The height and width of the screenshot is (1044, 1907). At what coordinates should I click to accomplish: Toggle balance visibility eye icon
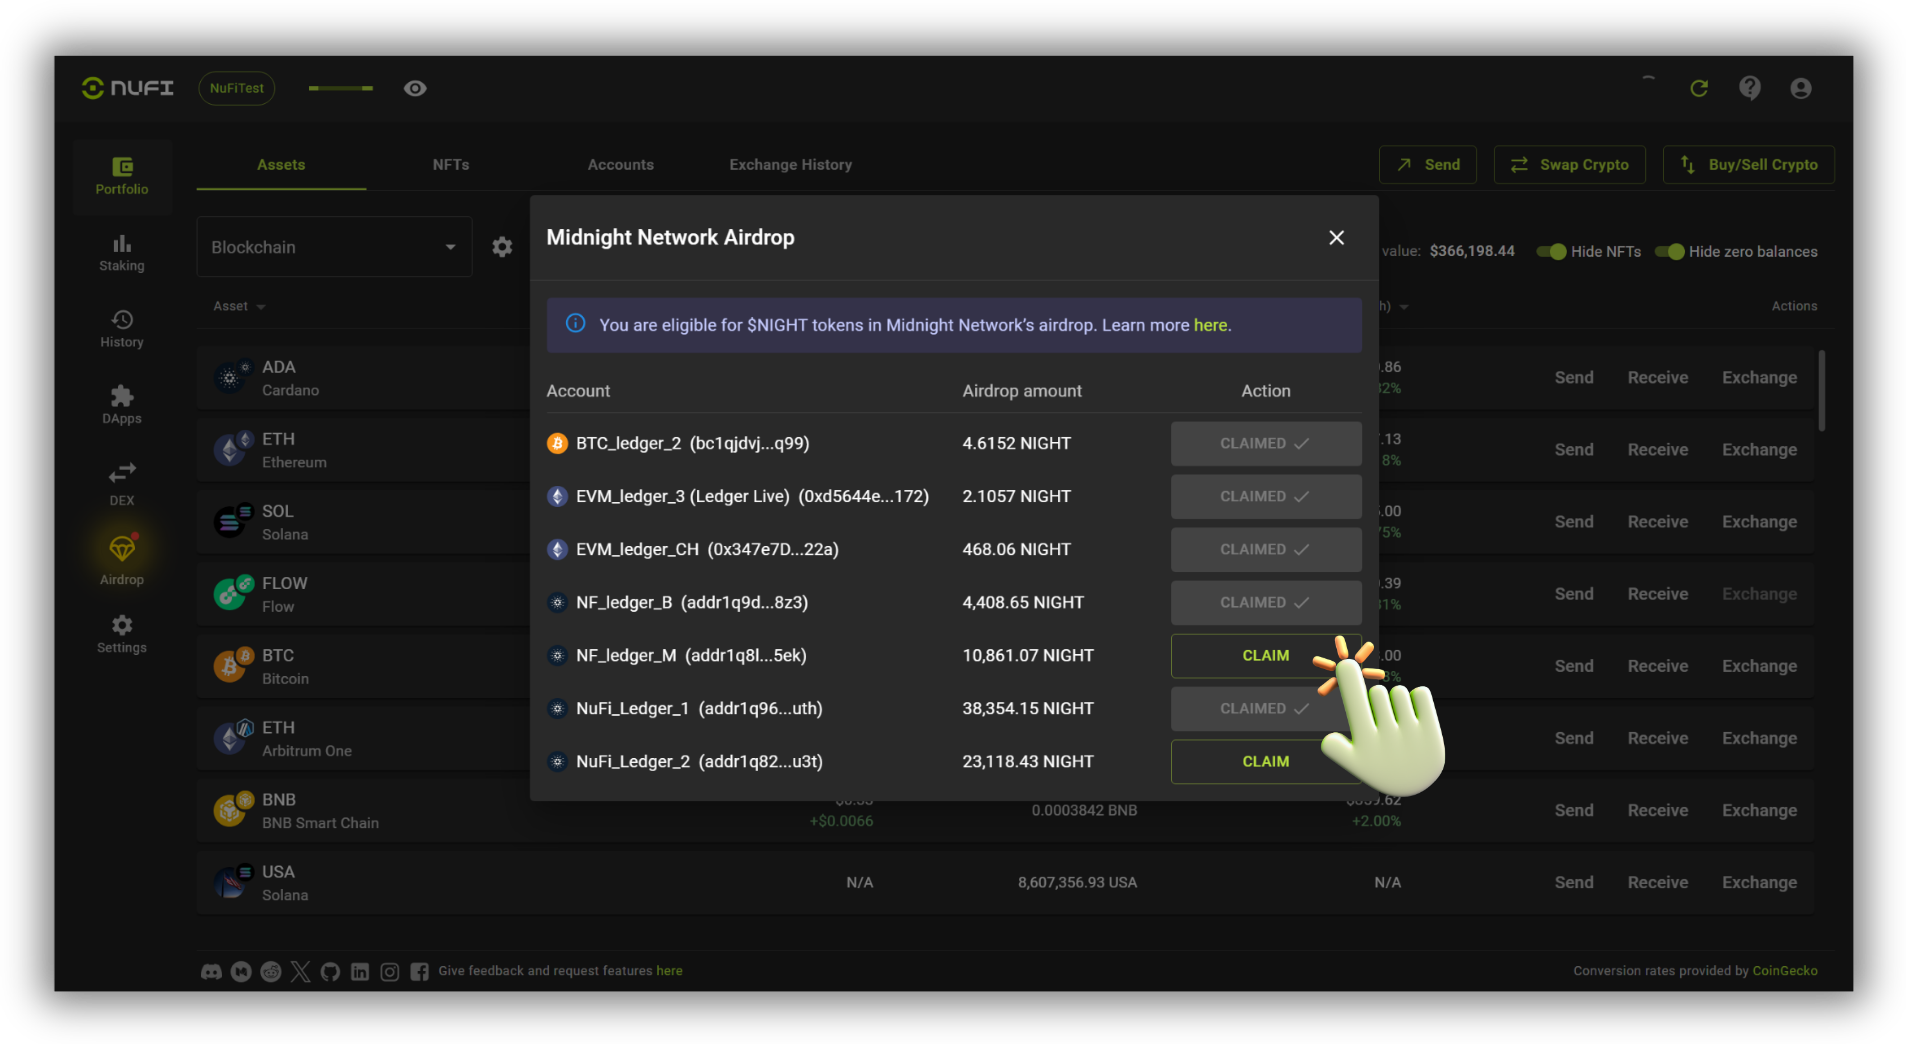[415, 88]
